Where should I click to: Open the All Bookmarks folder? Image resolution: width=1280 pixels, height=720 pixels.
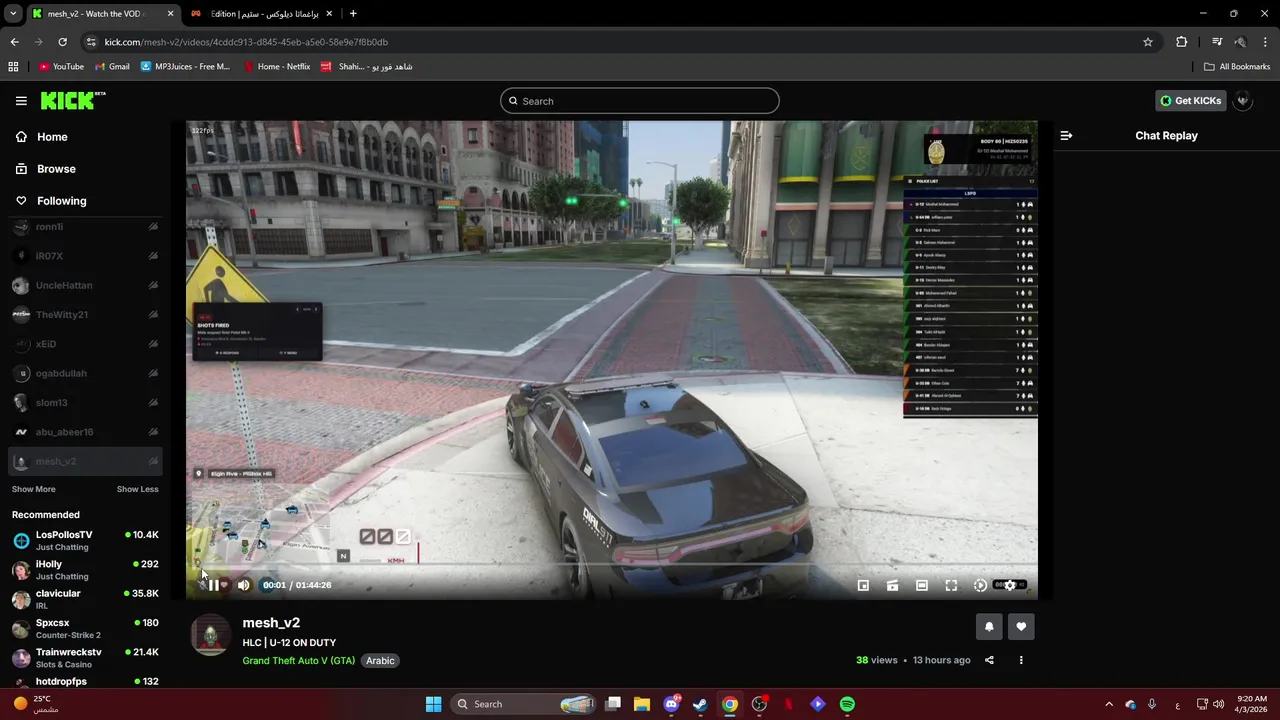click(1237, 67)
